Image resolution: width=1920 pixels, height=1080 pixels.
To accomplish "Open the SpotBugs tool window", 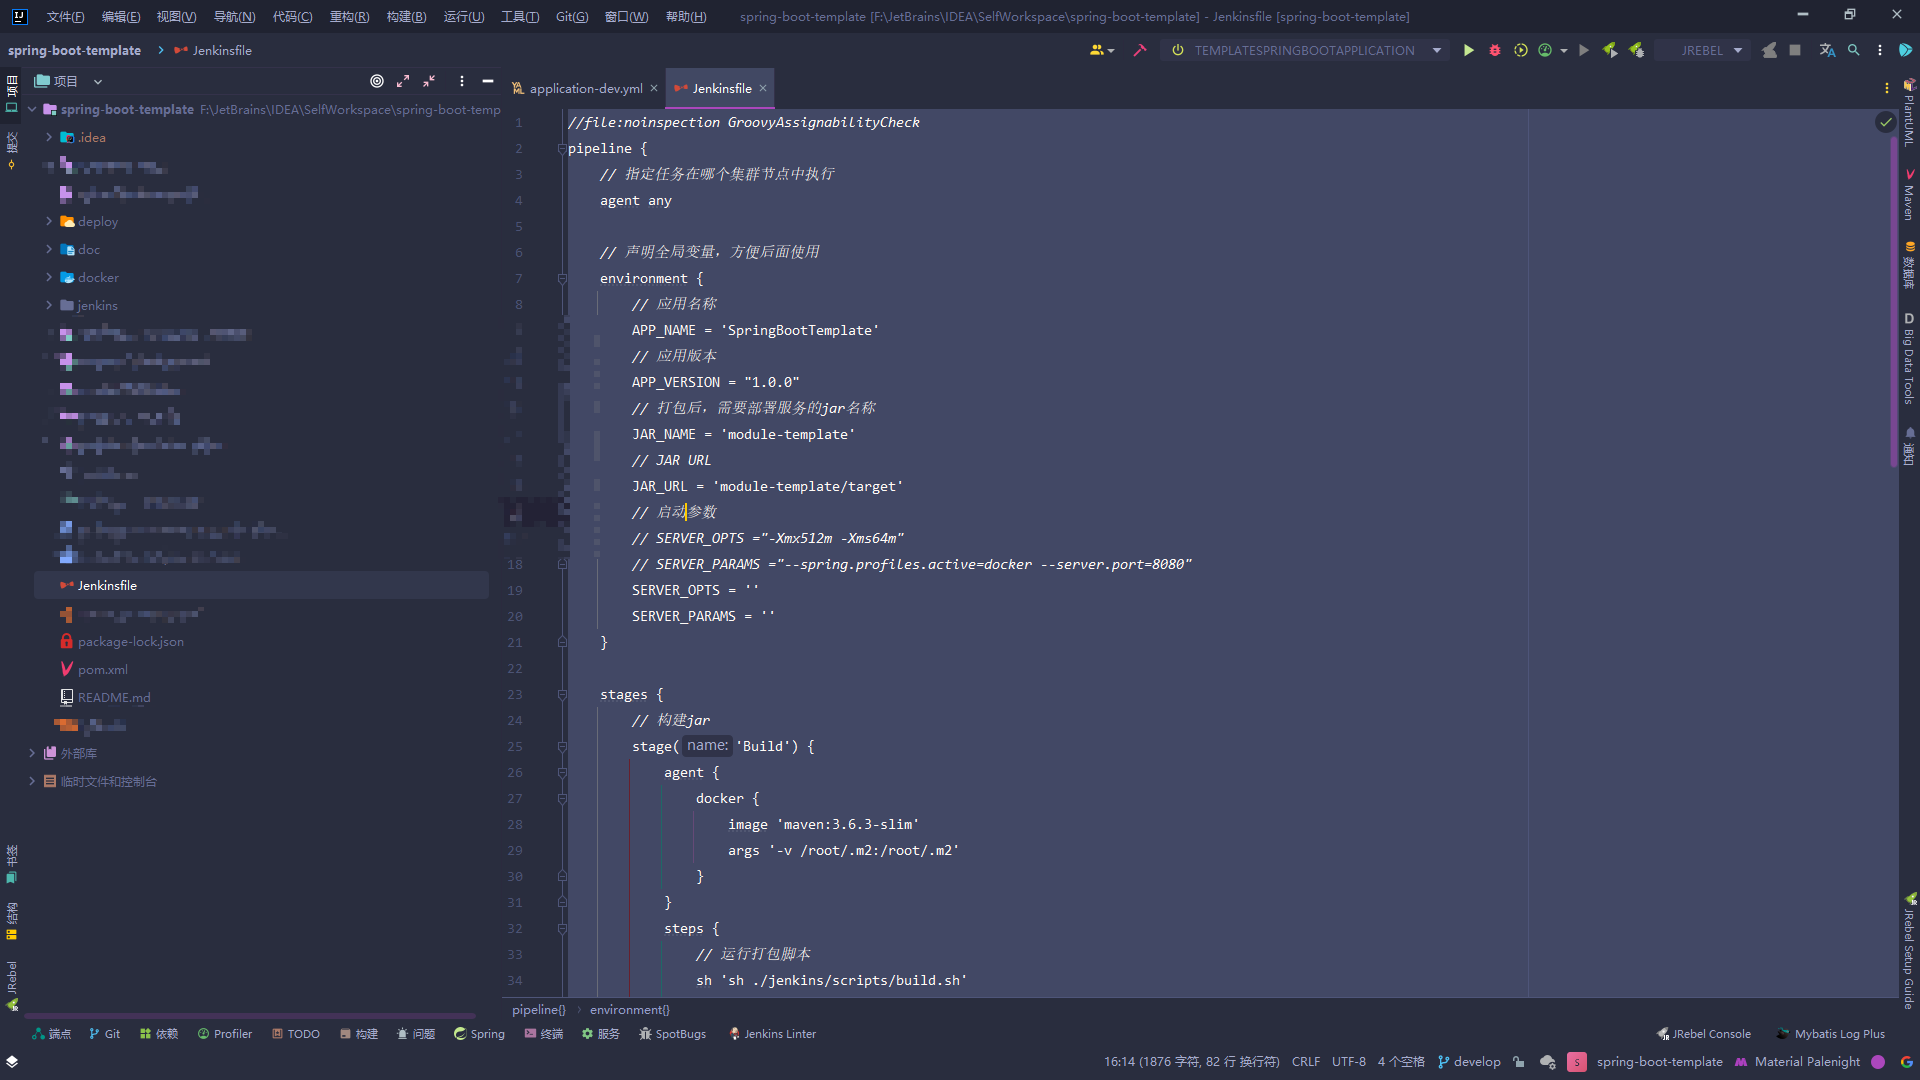I will pyautogui.click(x=672, y=1034).
